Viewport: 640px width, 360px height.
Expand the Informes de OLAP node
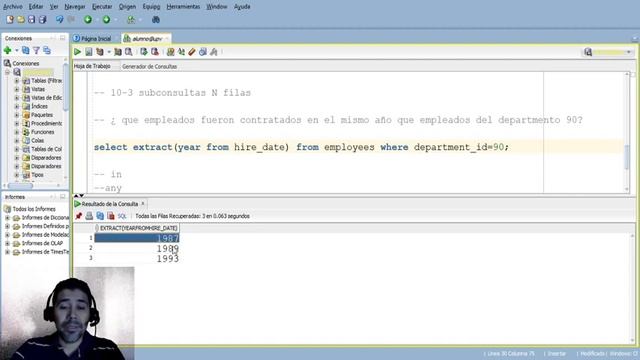point(7,243)
